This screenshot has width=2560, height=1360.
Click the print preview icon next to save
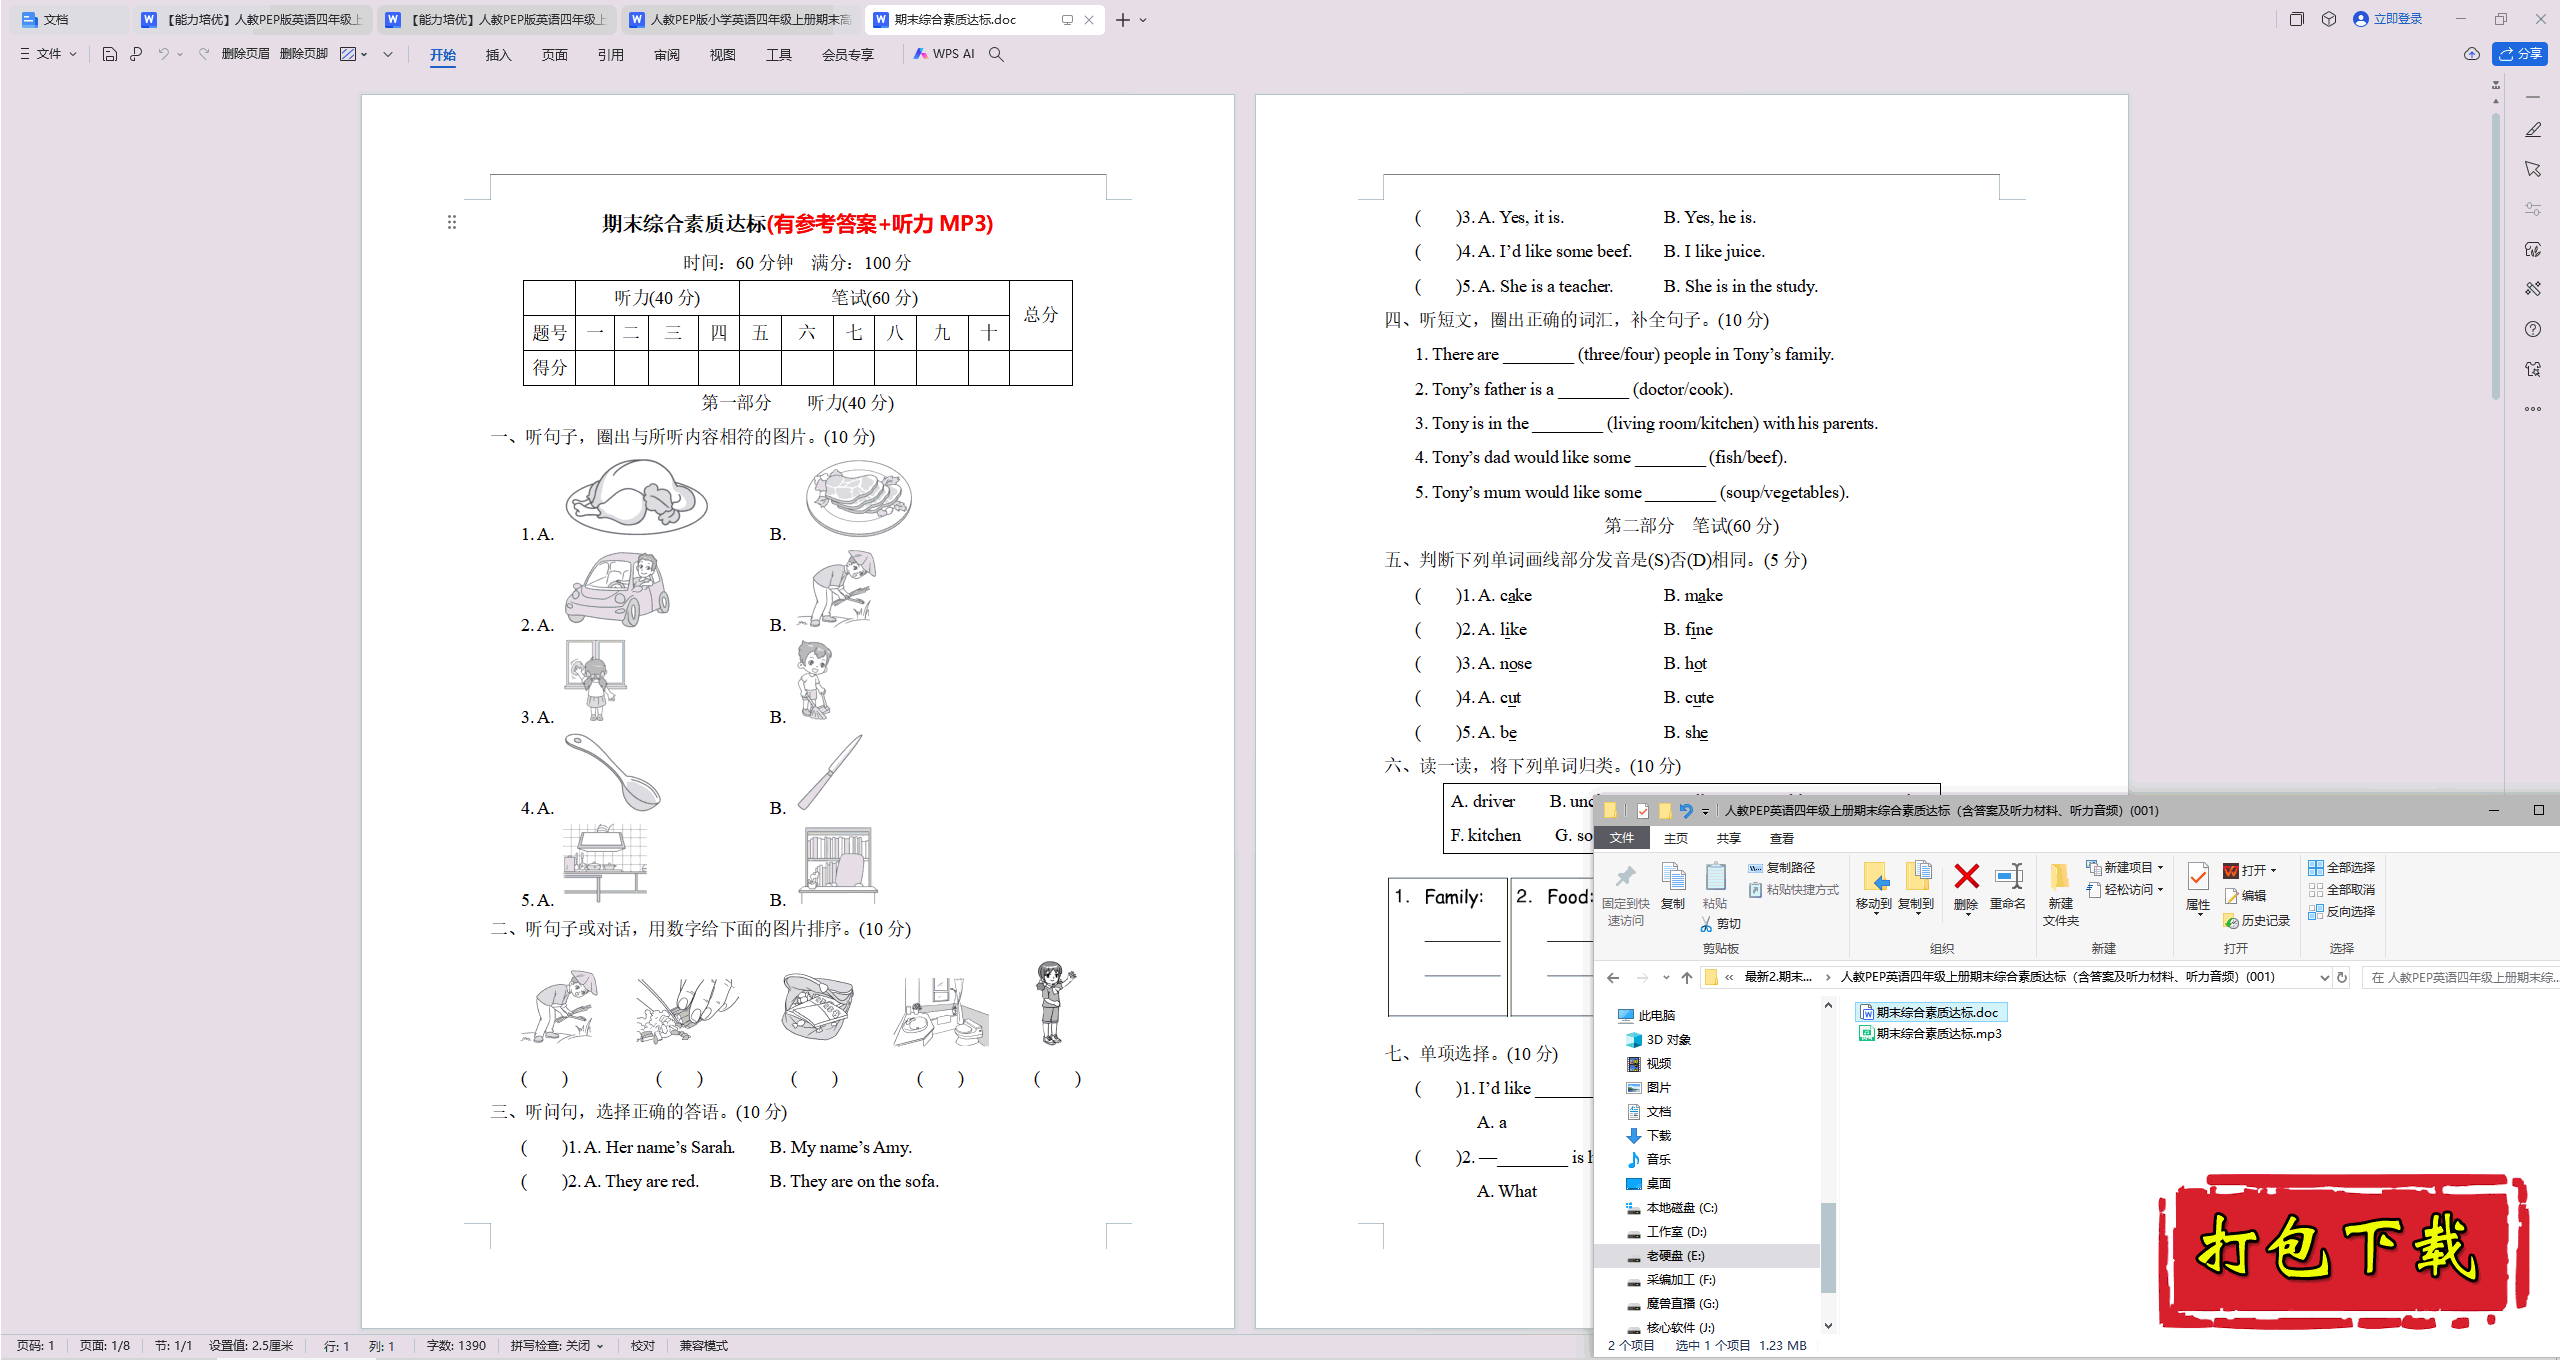(136, 54)
